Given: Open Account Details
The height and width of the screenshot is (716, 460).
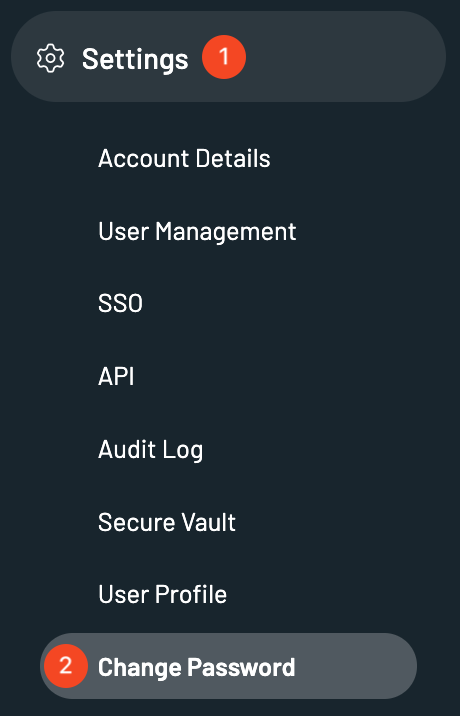Looking at the screenshot, I should (184, 158).
